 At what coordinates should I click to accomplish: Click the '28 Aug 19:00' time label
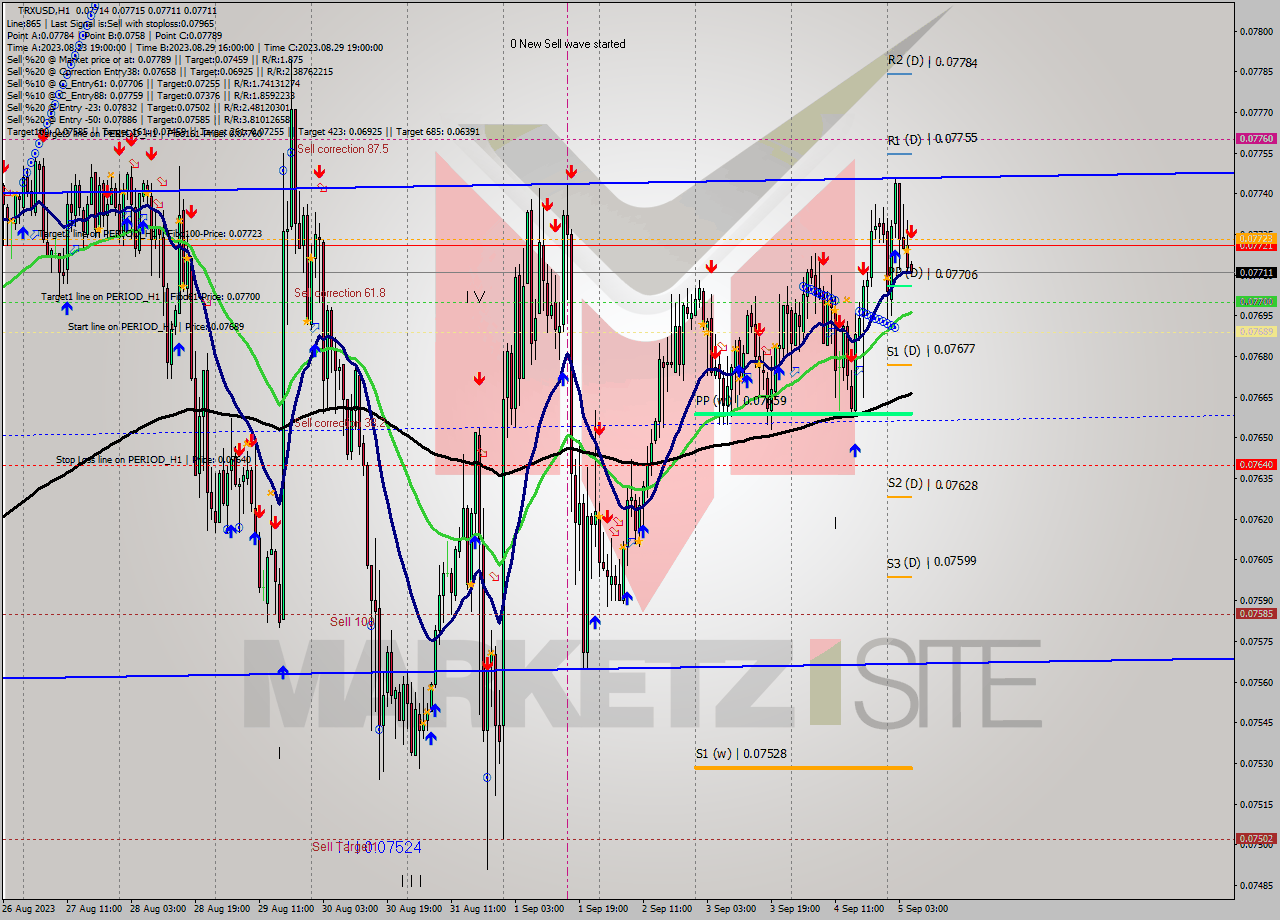[x=220, y=909]
